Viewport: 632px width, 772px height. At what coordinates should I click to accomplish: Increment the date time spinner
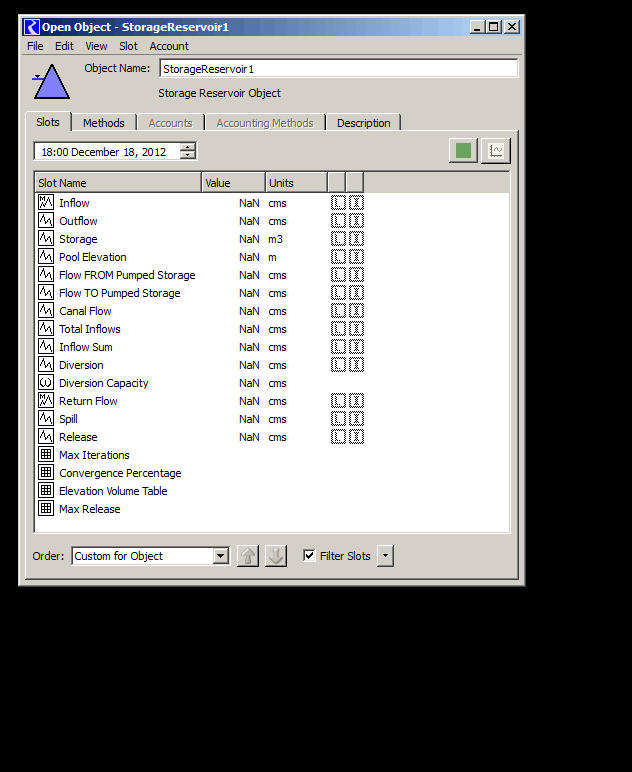click(x=188, y=147)
